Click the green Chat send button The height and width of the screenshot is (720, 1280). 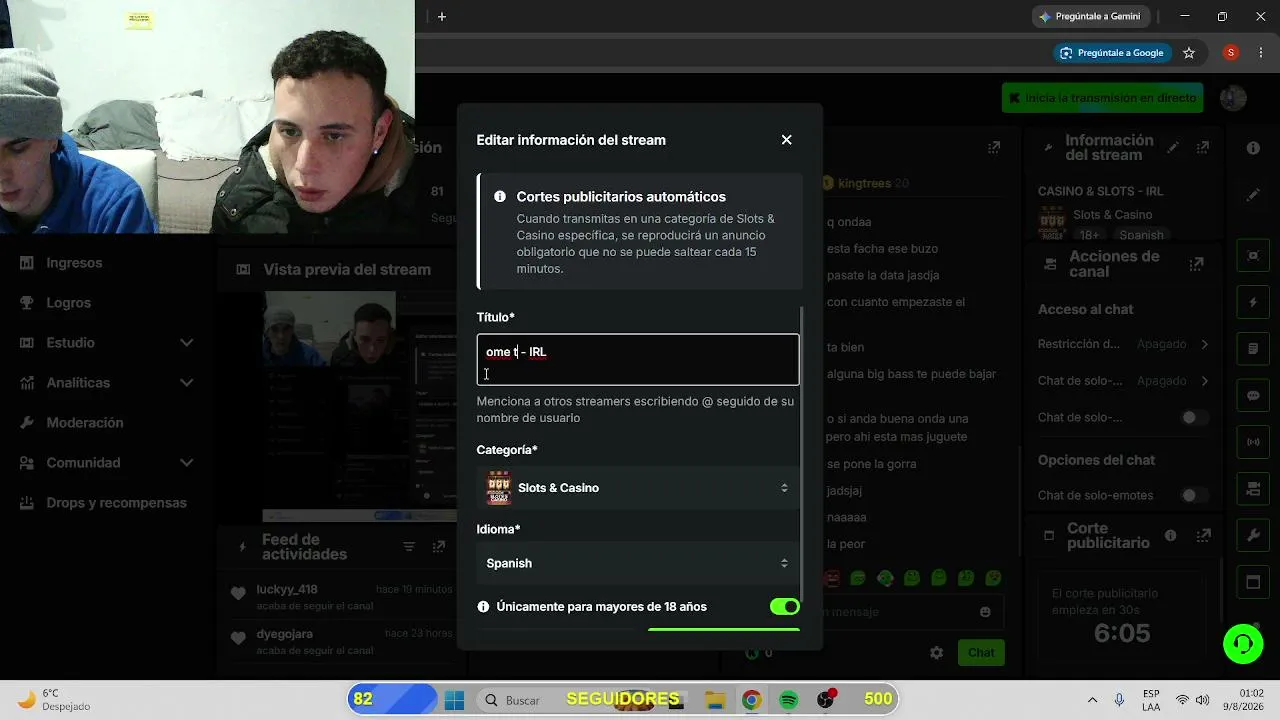coord(981,653)
